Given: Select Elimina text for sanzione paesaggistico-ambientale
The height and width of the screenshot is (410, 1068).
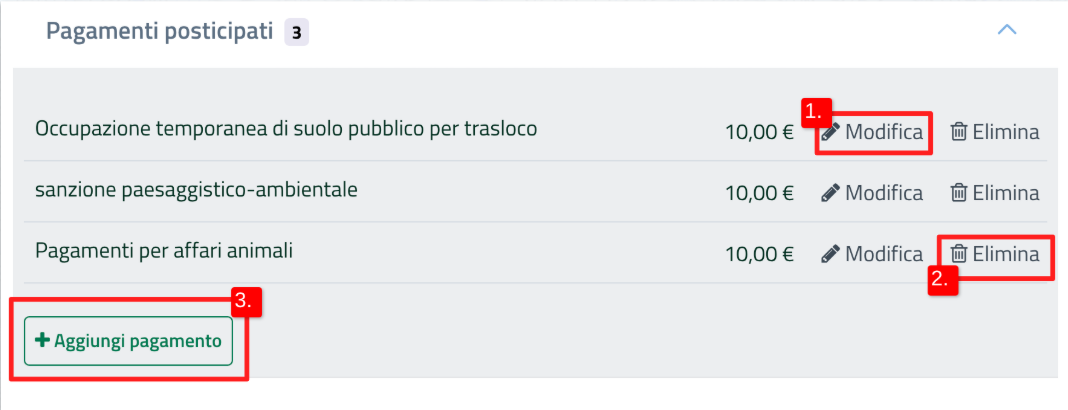Looking at the screenshot, I should [1006, 193].
